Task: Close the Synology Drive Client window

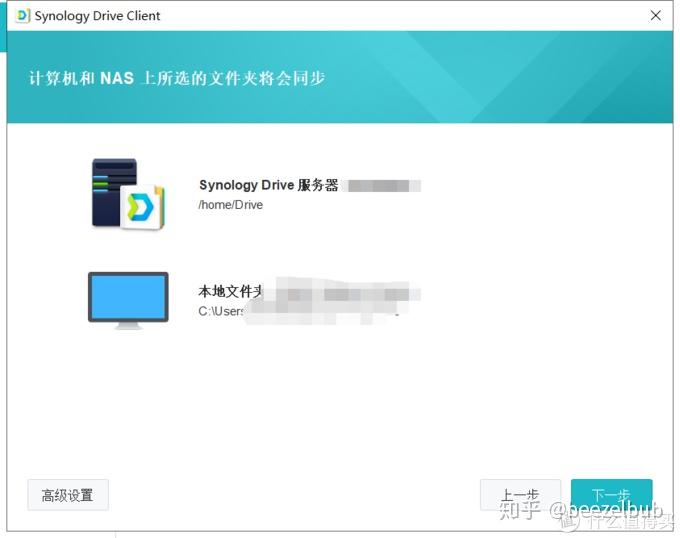Action: (x=655, y=16)
